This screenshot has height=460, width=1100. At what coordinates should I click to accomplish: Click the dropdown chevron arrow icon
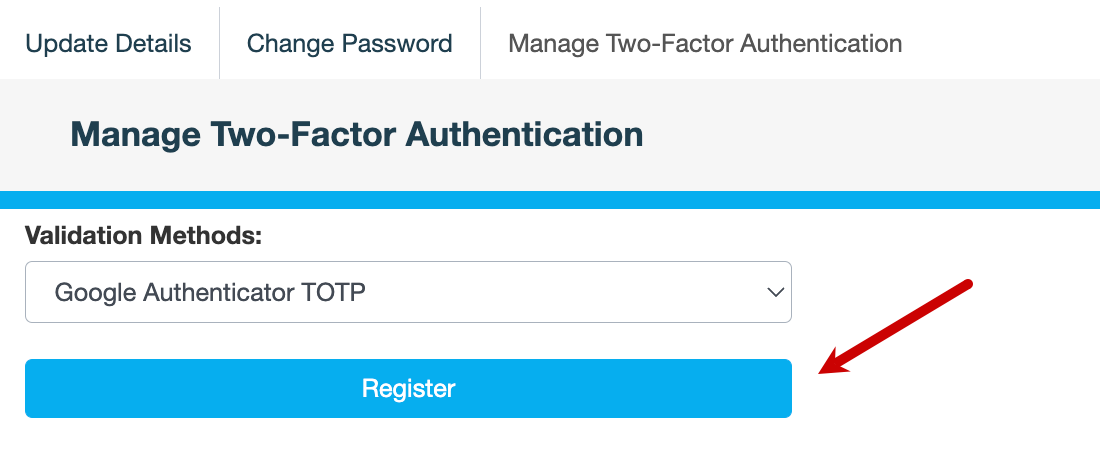coord(774,292)
